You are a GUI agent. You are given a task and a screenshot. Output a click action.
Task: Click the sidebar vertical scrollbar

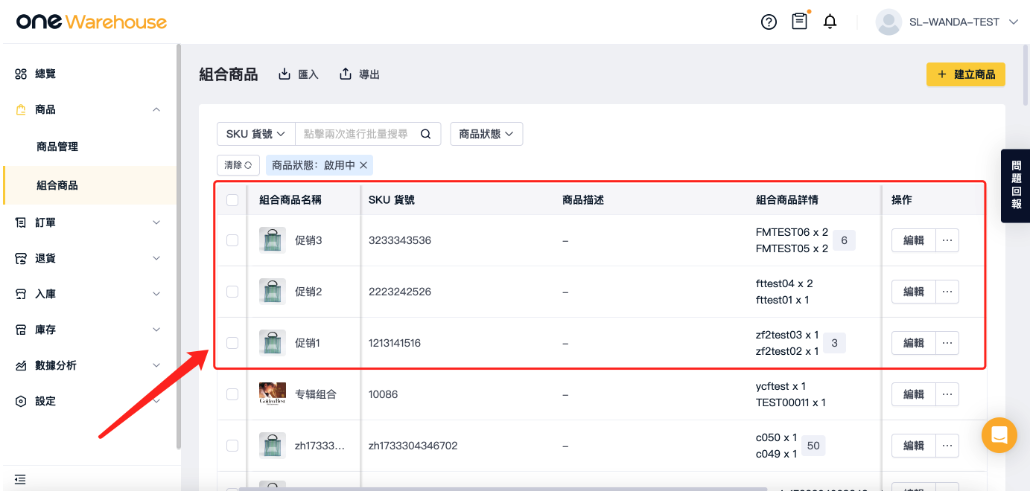tap(178, 246)
